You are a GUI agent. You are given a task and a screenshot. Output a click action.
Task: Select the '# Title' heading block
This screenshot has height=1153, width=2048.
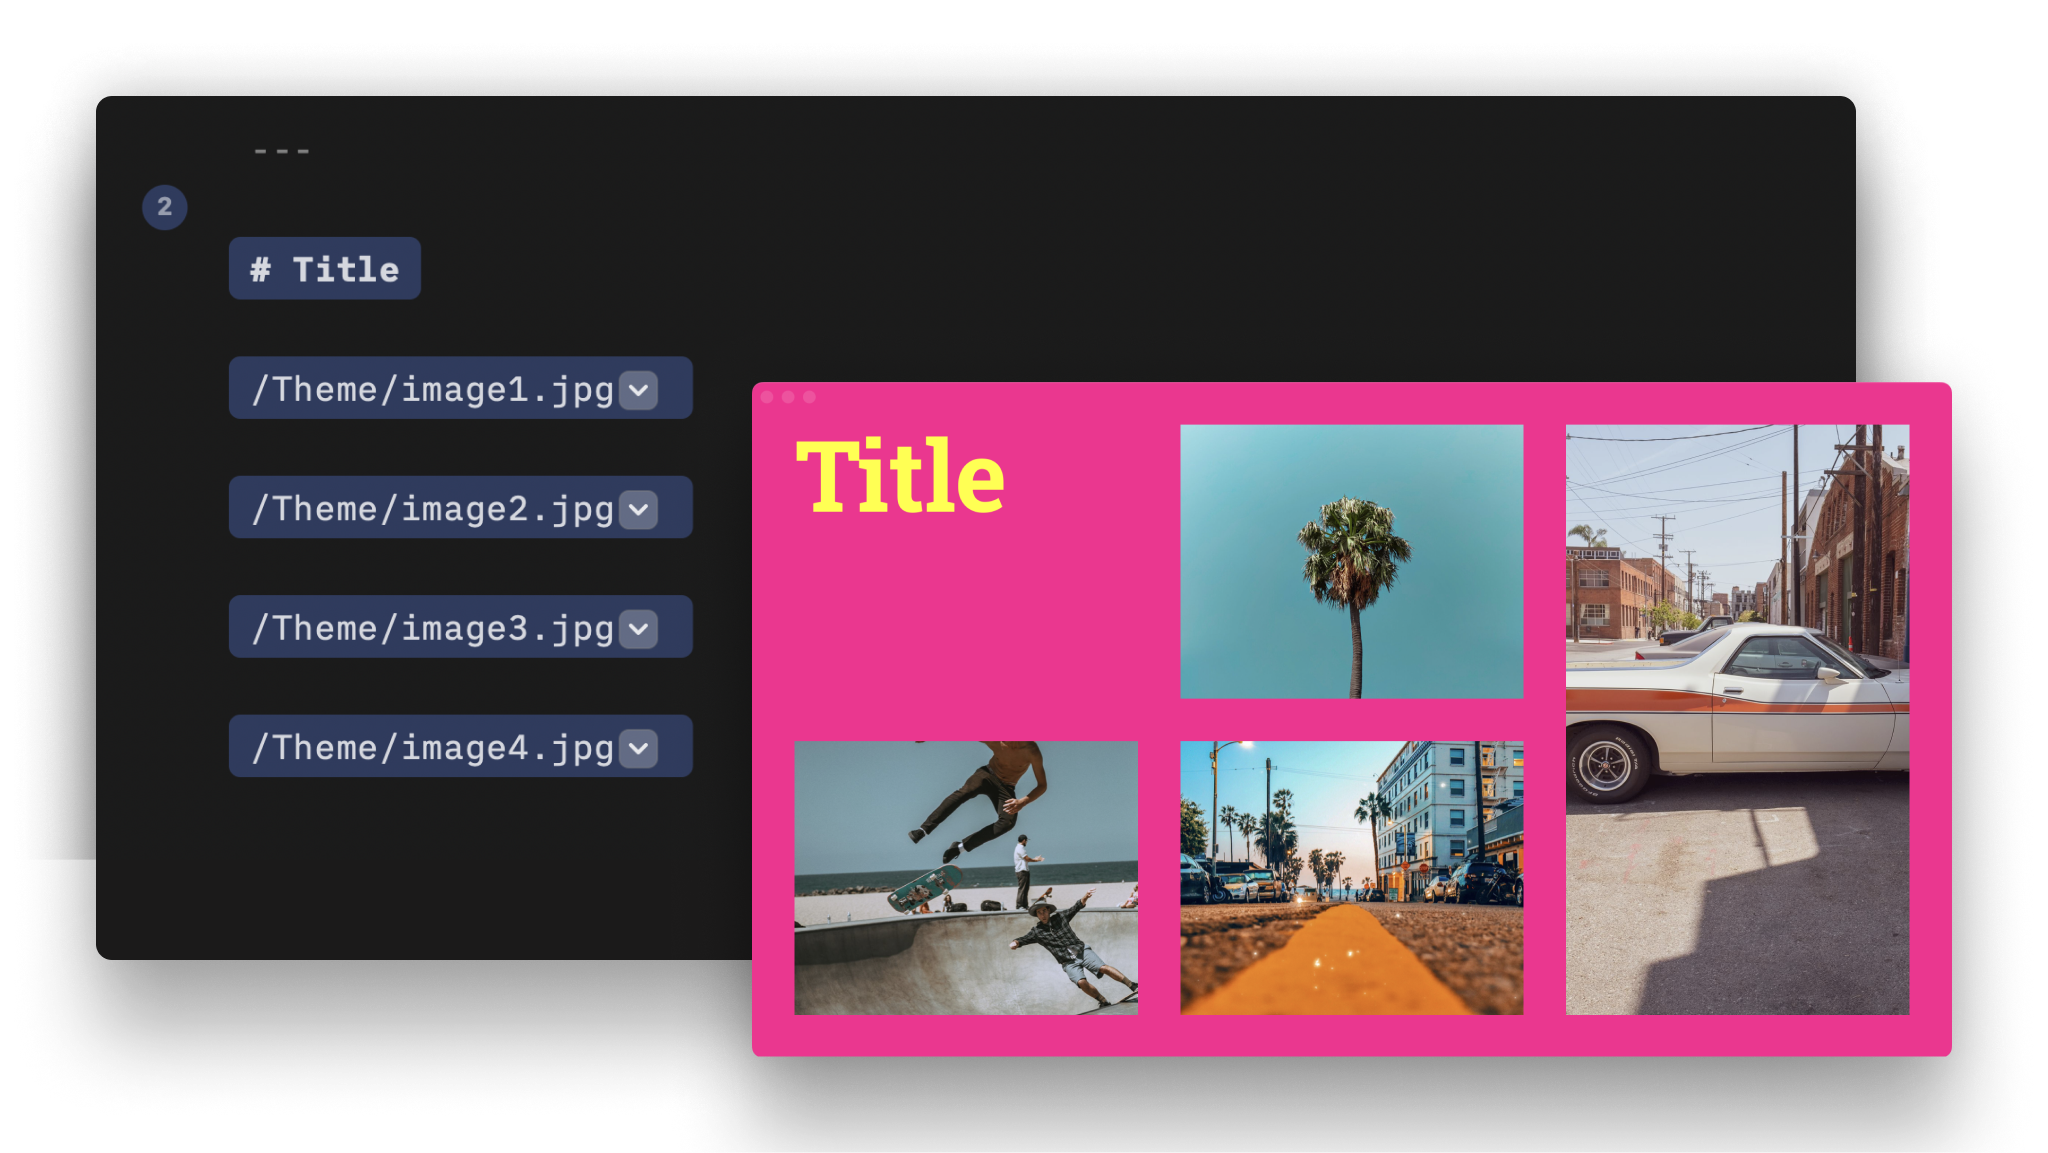click(325, 268)
